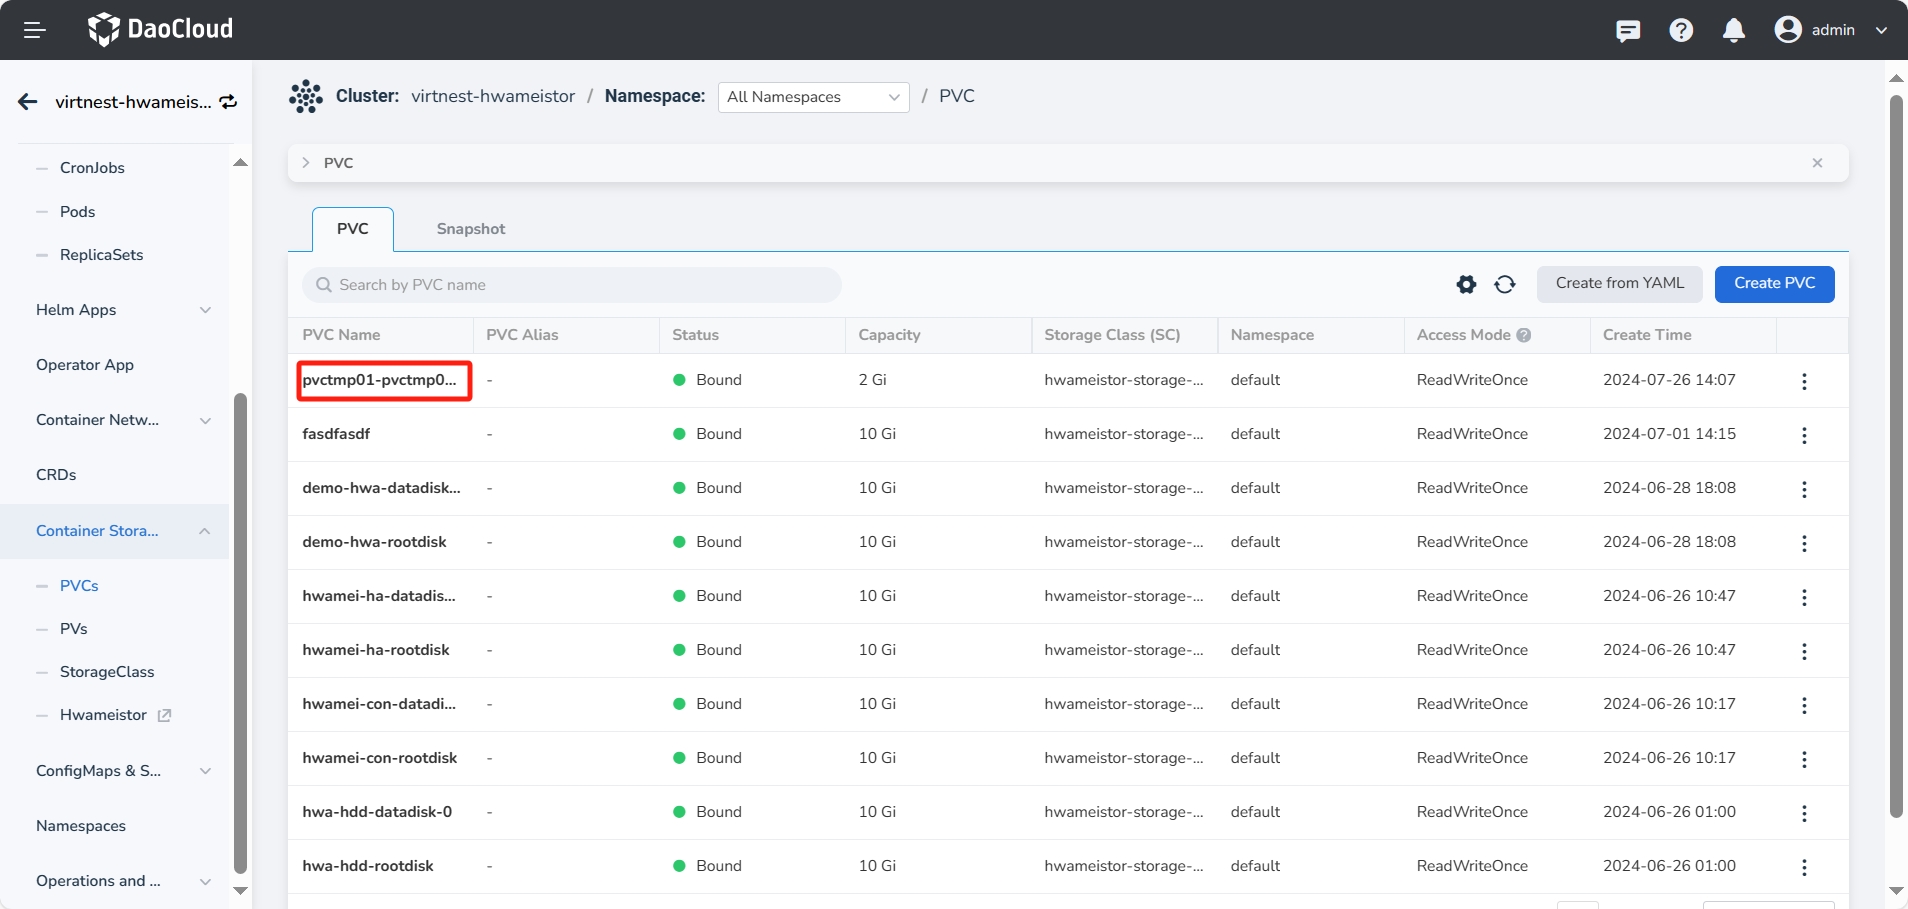Viewport: 1908px width, 909px height.
Task: Click Create from YAML button
Action: [1619, 284]
